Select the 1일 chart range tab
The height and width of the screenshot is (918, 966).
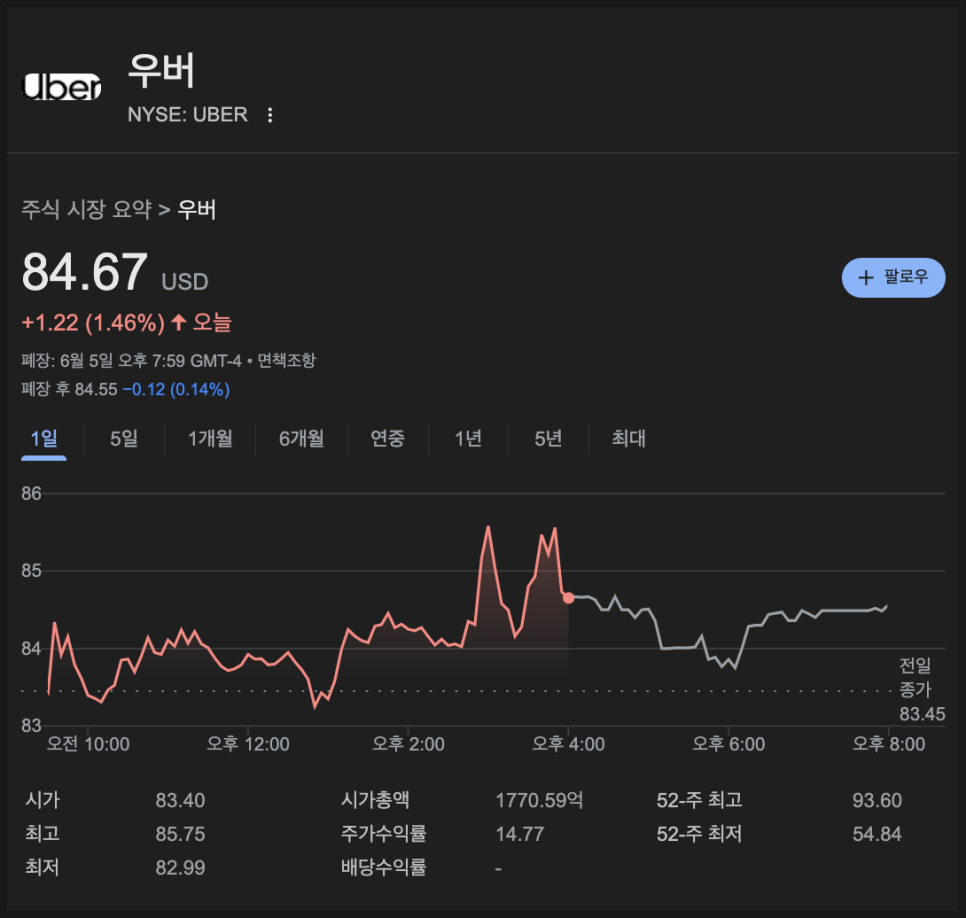pos(44,439)
